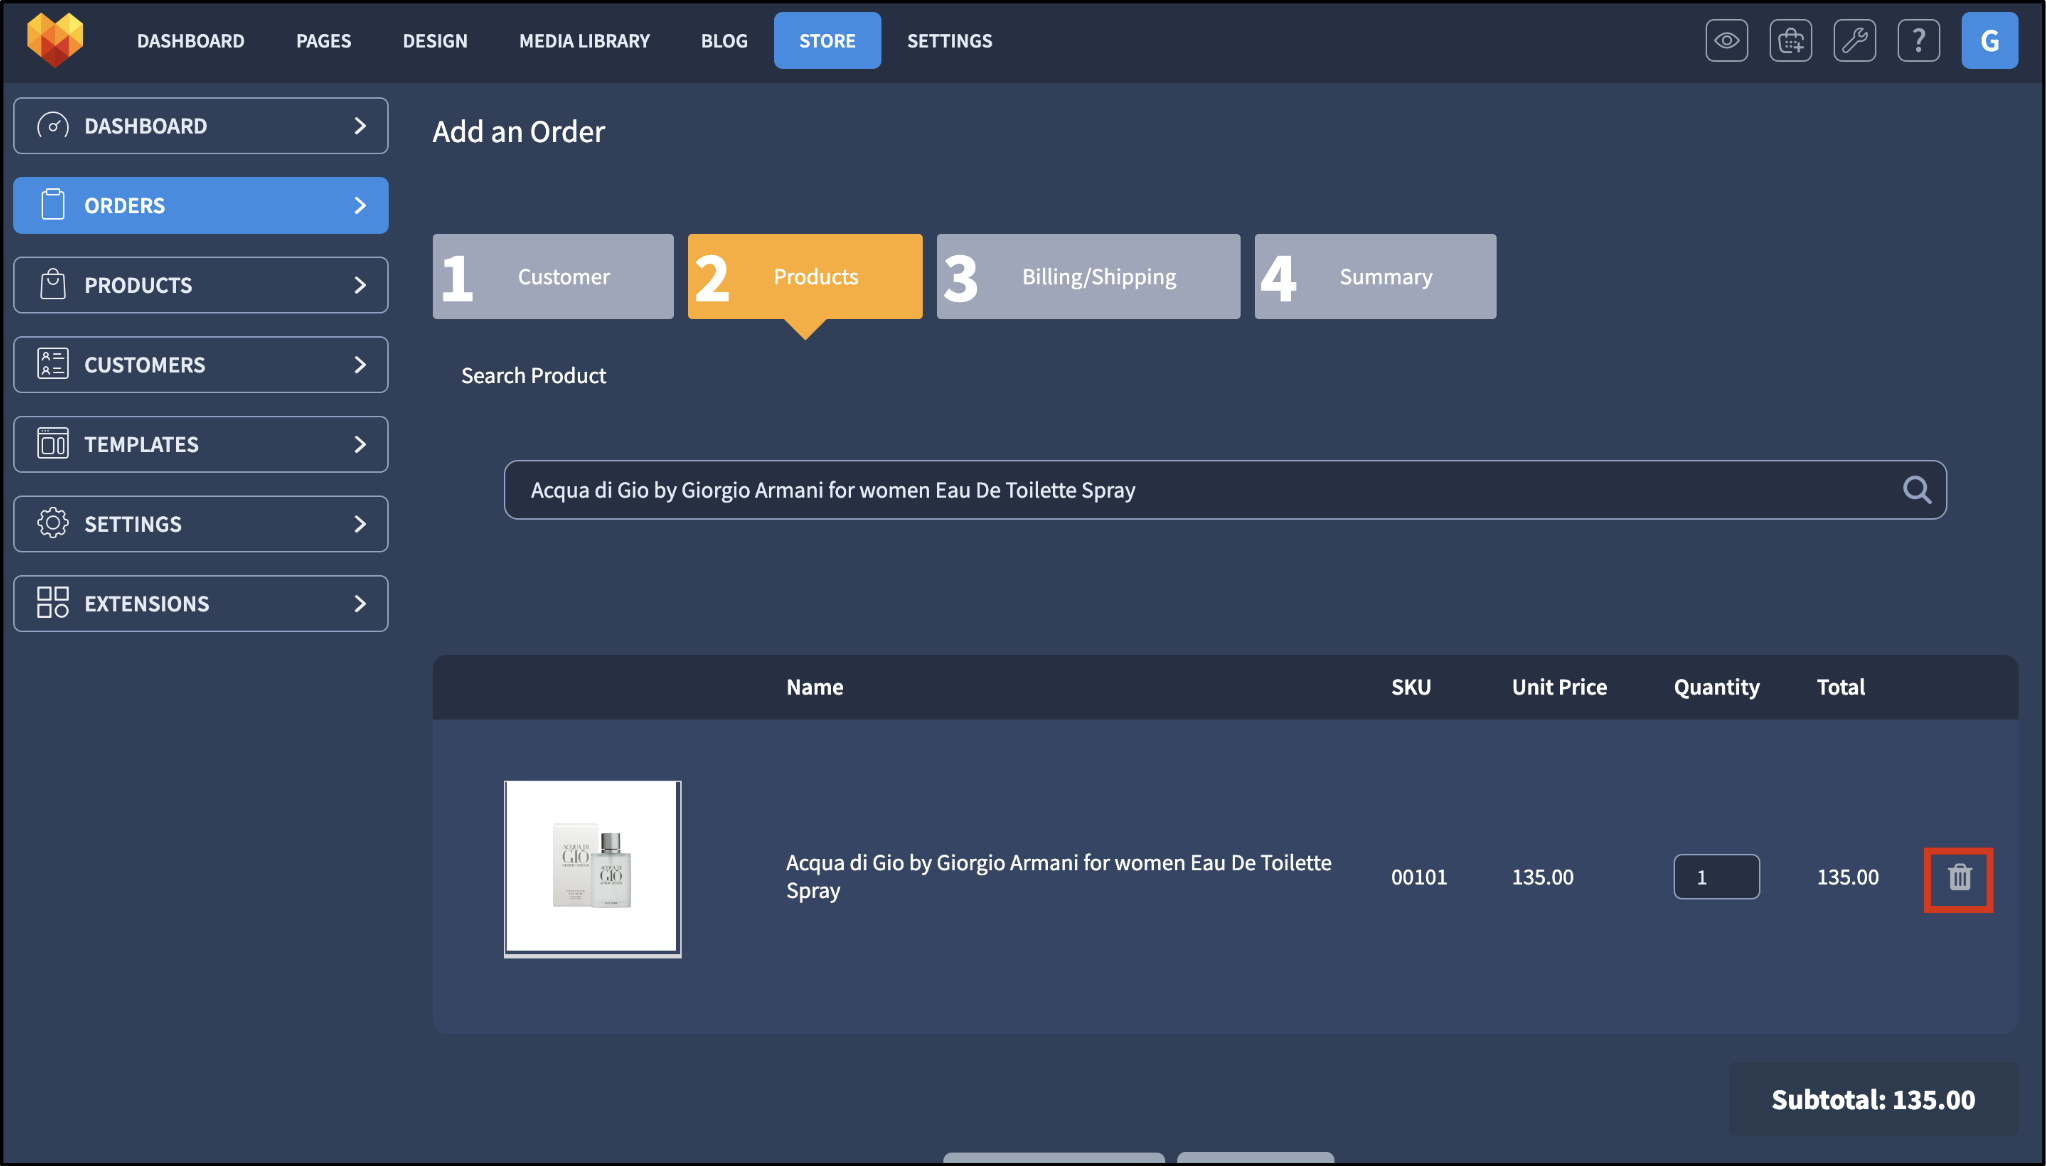2046x1166 pixels.
Task: Click the Customers list icon
Action: tap(53, 364)
